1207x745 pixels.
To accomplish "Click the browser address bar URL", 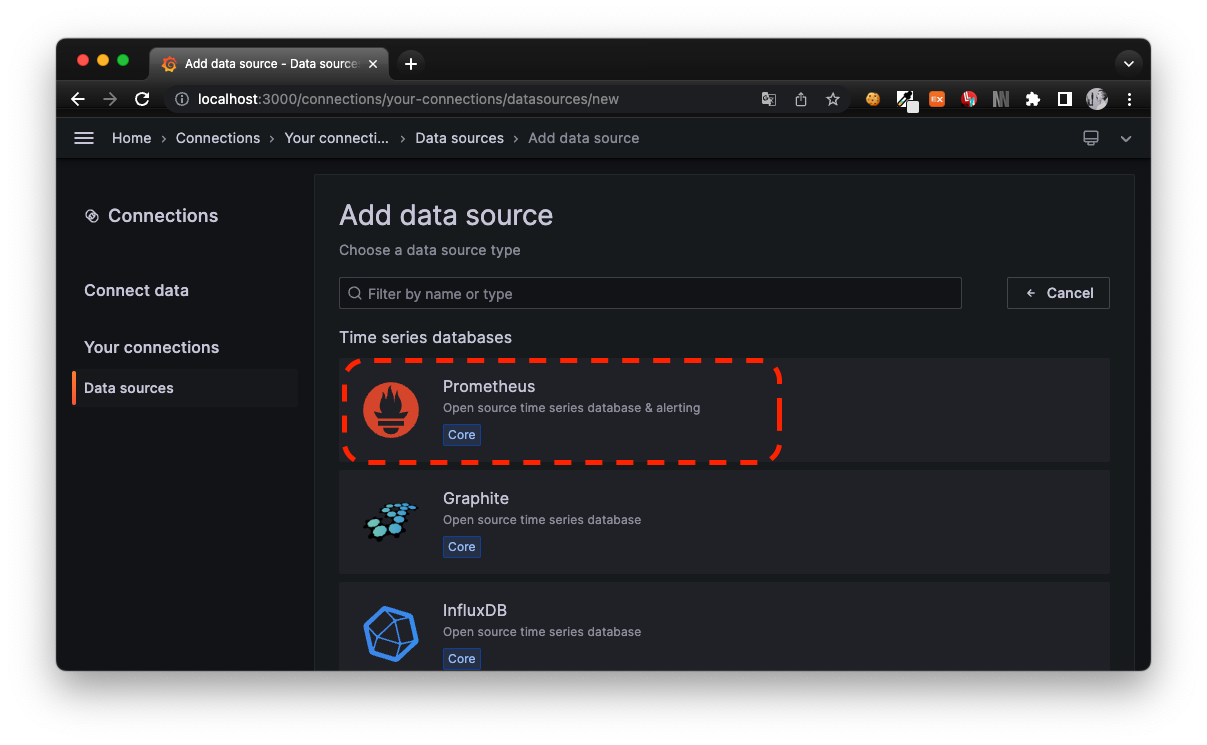I will coord(408,99).
